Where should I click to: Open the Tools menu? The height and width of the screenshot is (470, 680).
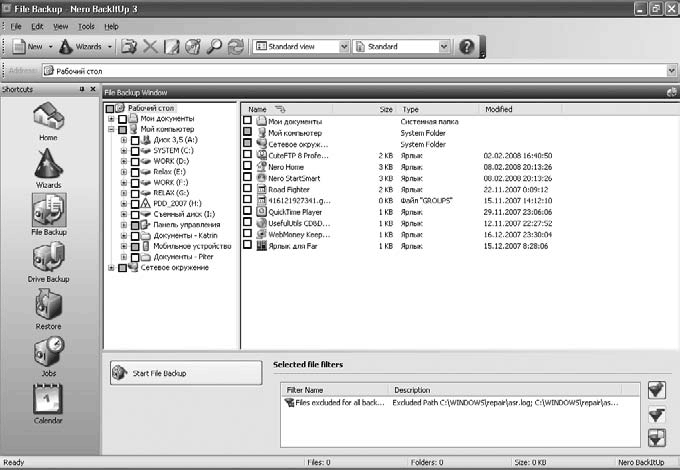86,25
